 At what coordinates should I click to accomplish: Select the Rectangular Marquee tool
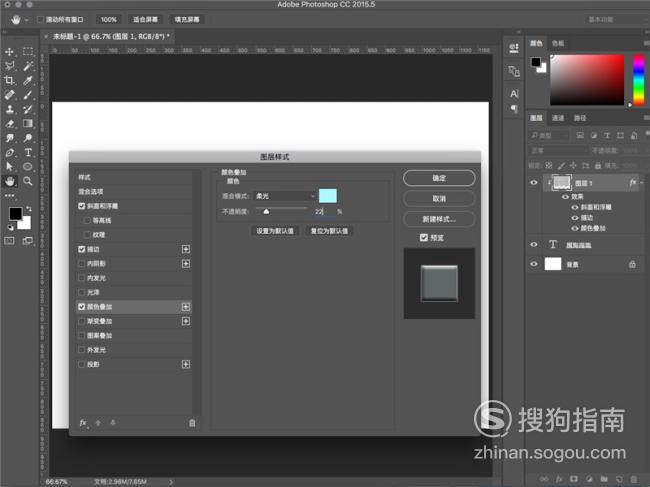click(28, 51)
